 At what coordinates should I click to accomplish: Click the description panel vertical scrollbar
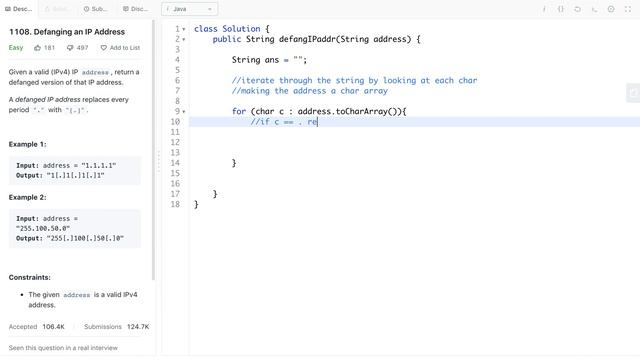pyautogui.click(x=153, y=150)
